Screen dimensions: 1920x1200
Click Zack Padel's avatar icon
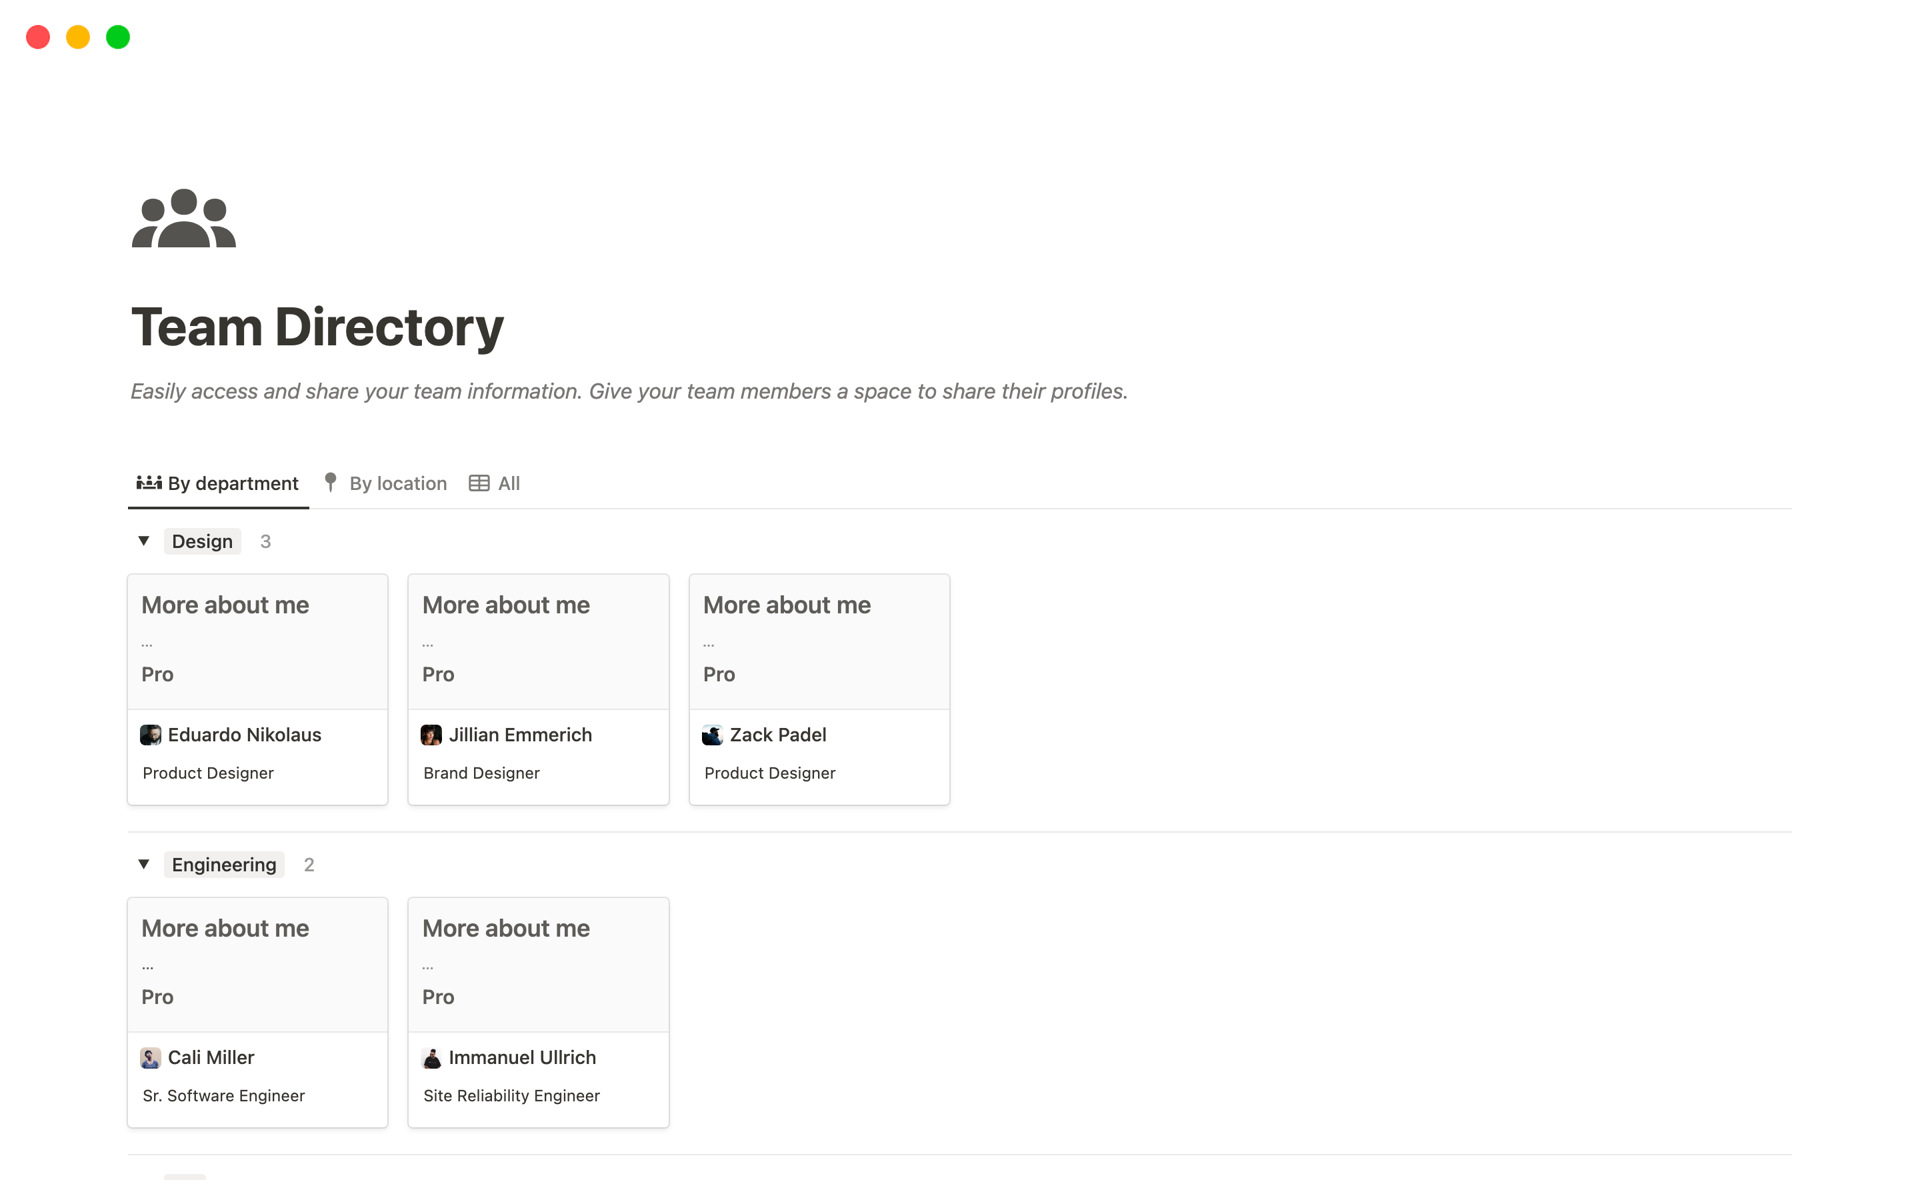(712, 735)
